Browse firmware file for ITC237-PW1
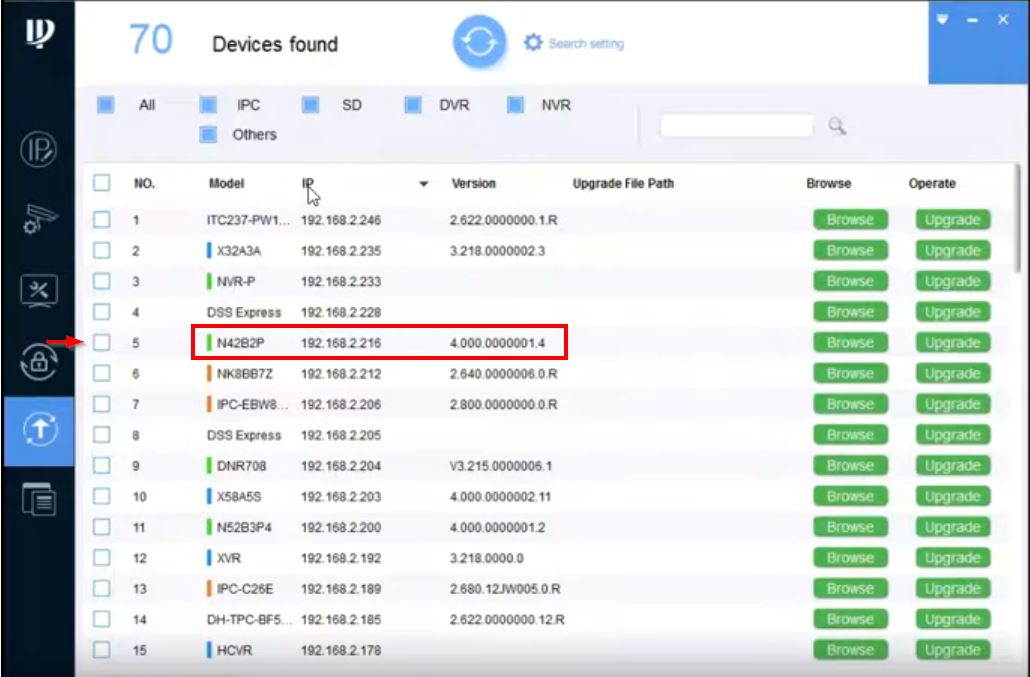Viewport: 1030px width, 677px height. click(850, 220)
